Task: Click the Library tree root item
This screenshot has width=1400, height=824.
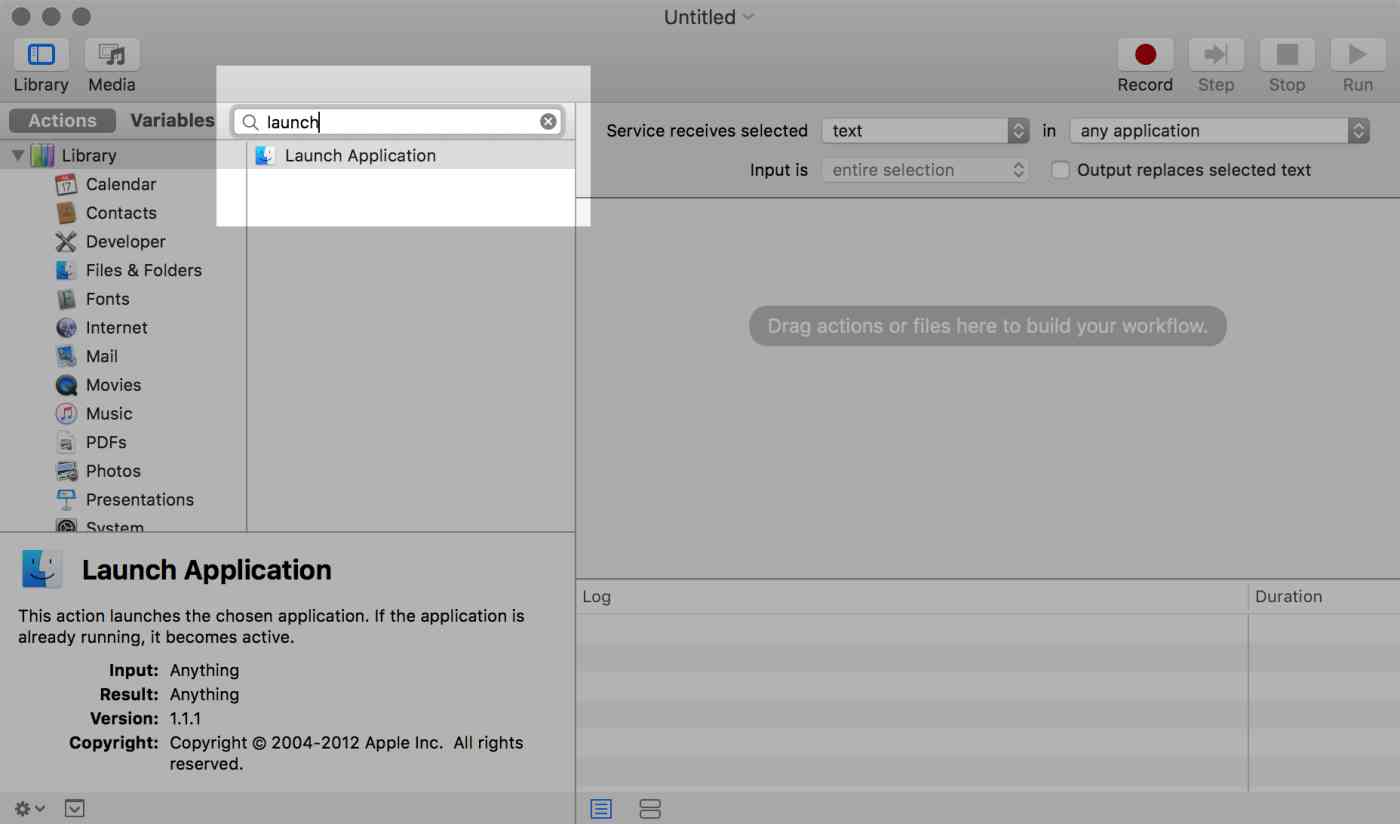Action: (x=89, y=155)
